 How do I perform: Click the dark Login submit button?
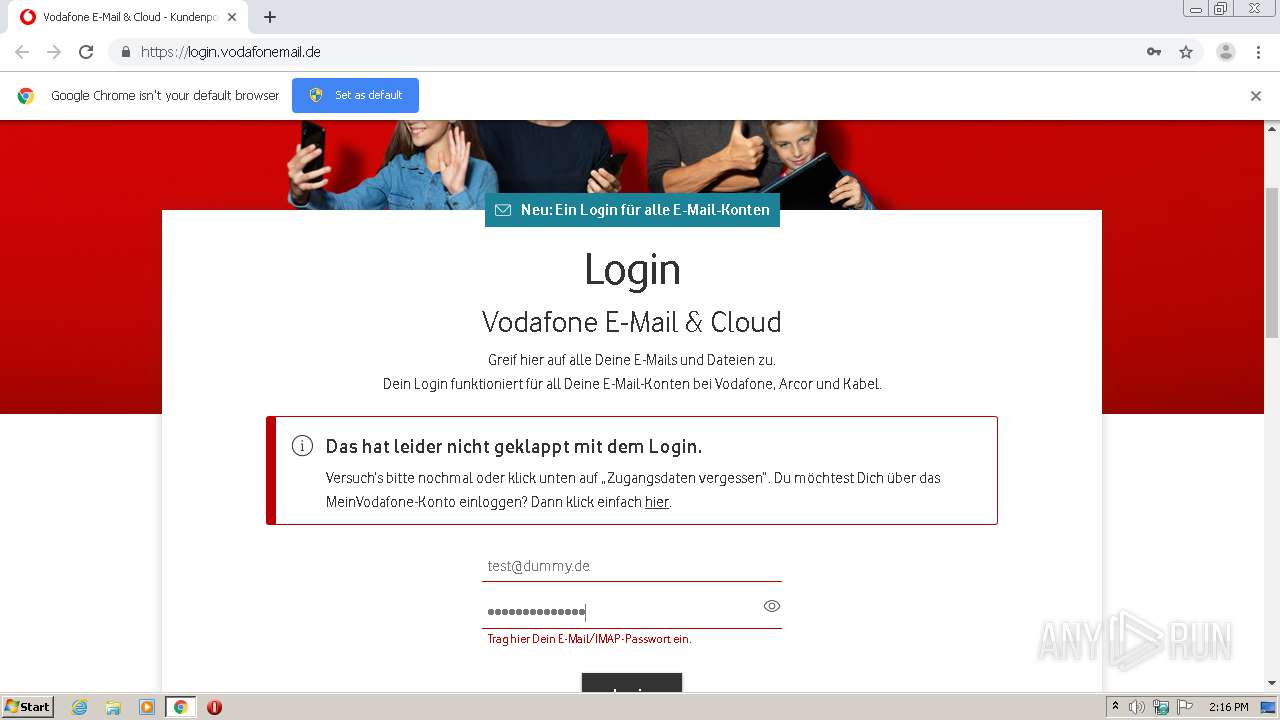tap(632, 682)
